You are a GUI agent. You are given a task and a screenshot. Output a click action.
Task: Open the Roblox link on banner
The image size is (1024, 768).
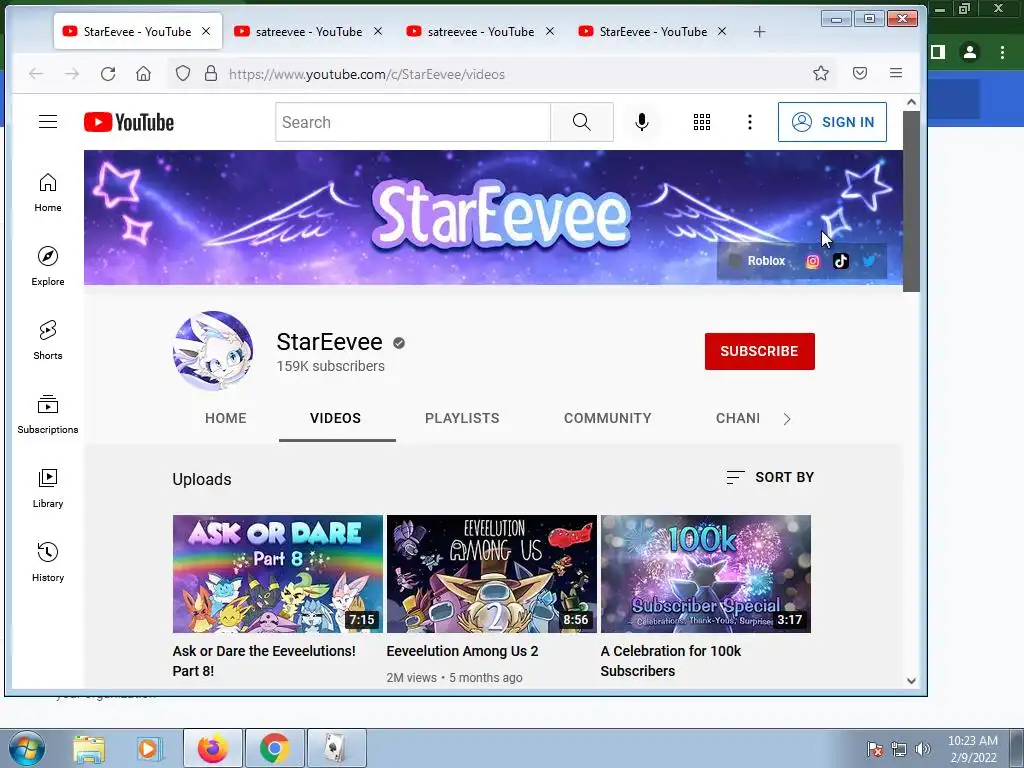click(x=758, y=261)
